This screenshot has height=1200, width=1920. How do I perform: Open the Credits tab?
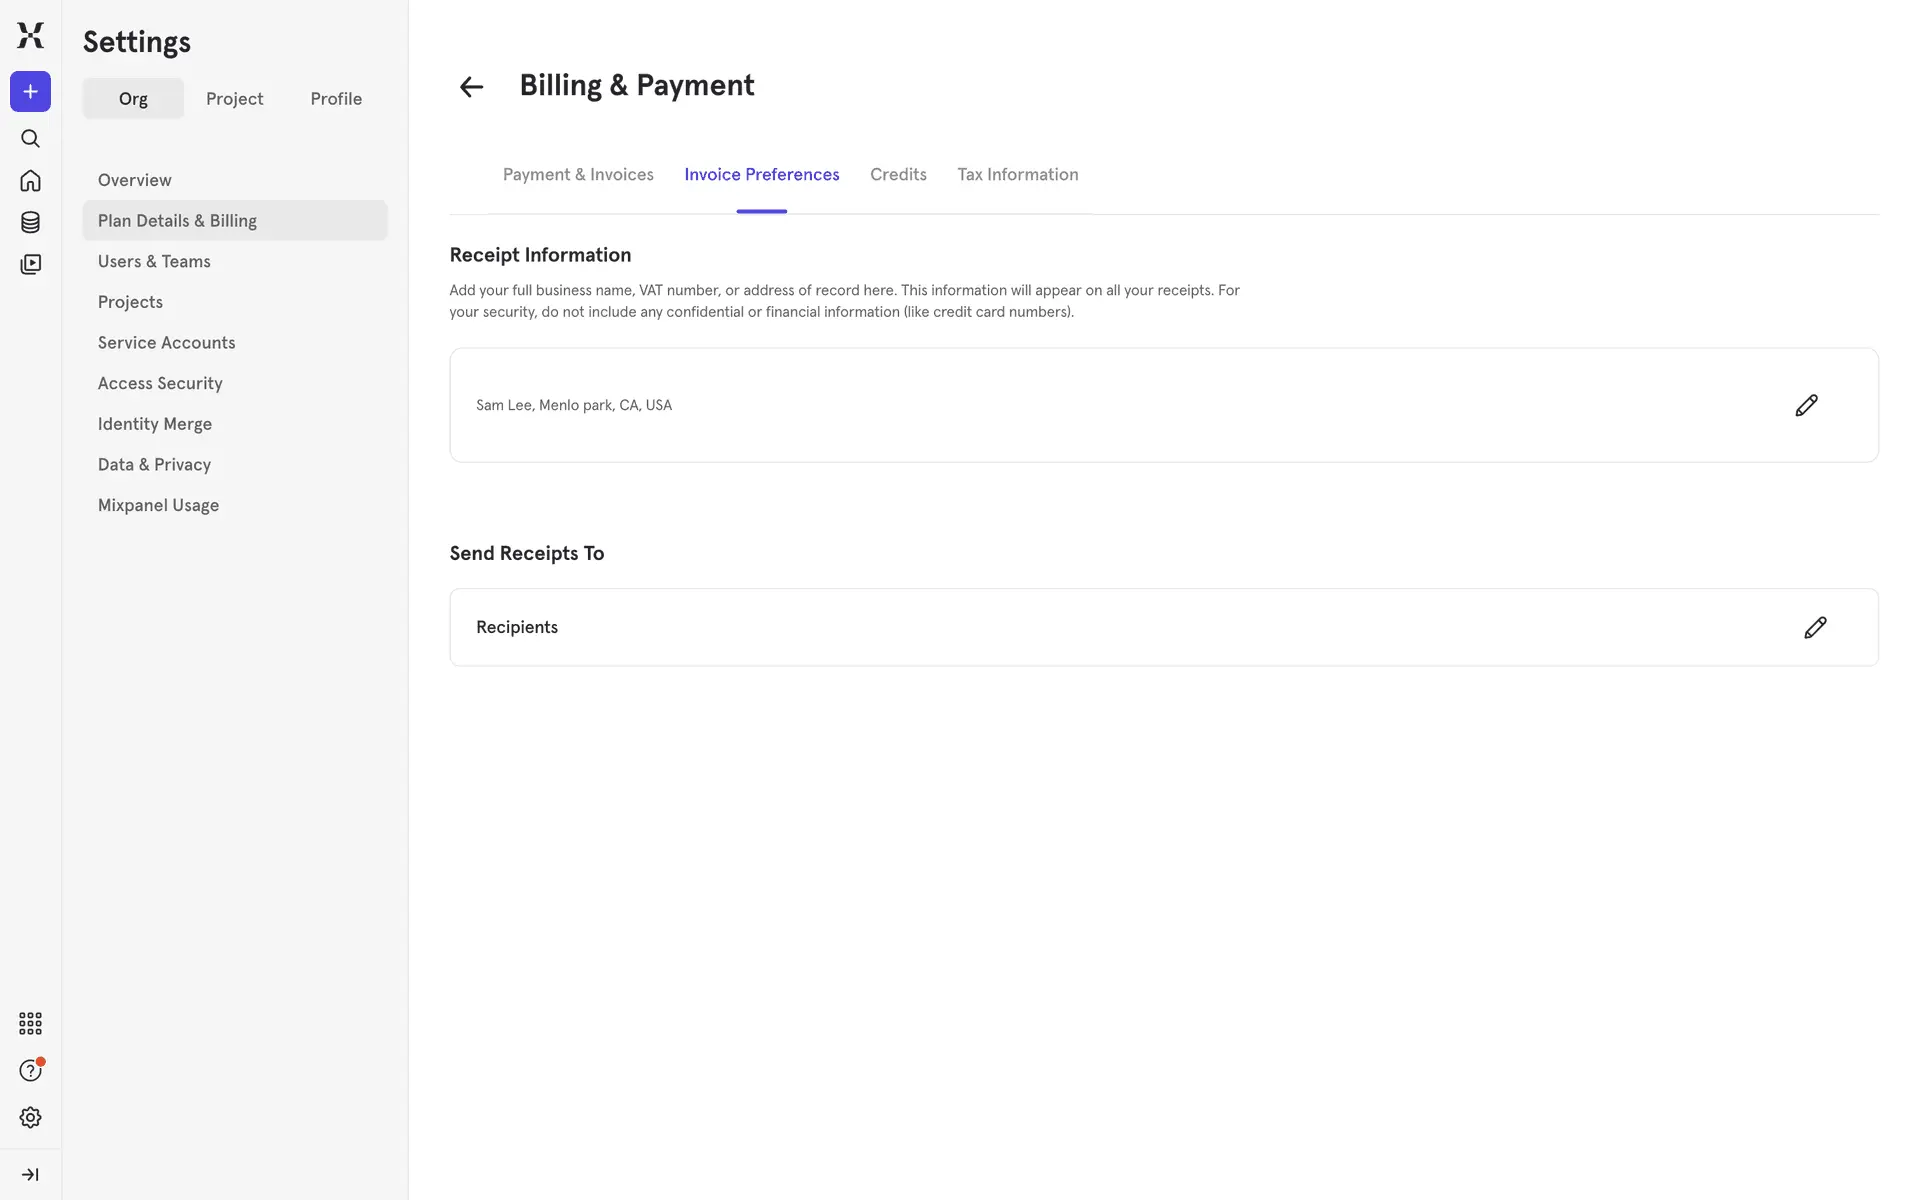pyautogui.click(x=898, y=175)
